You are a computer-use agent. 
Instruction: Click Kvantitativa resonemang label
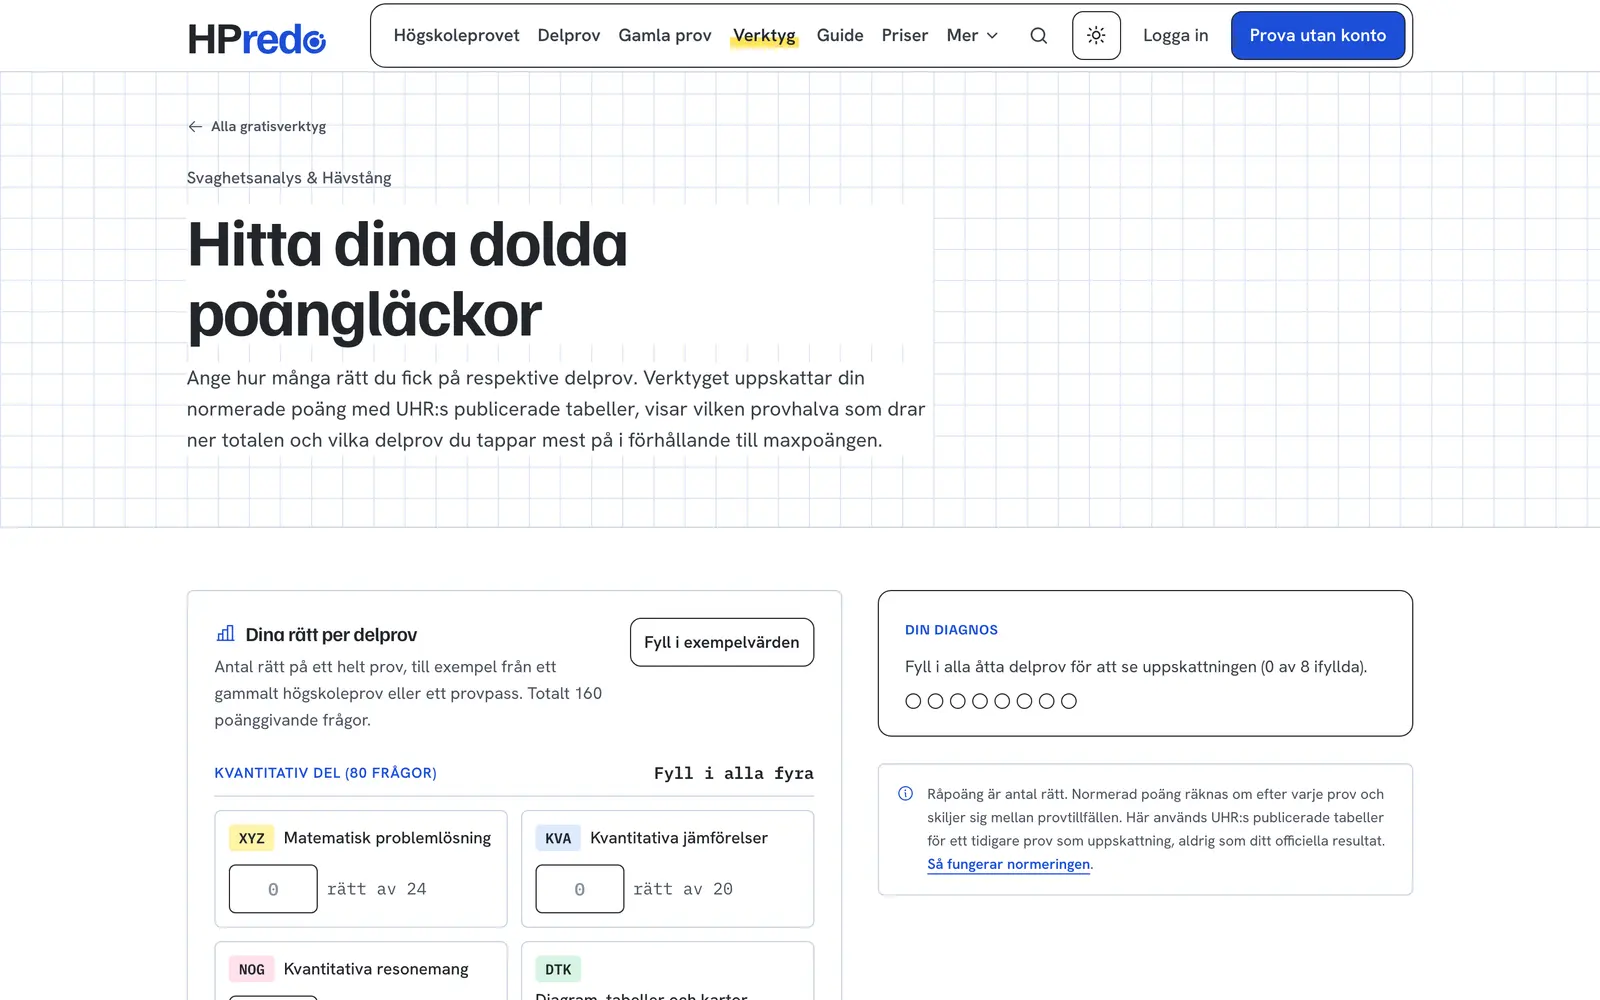(376, 969)
